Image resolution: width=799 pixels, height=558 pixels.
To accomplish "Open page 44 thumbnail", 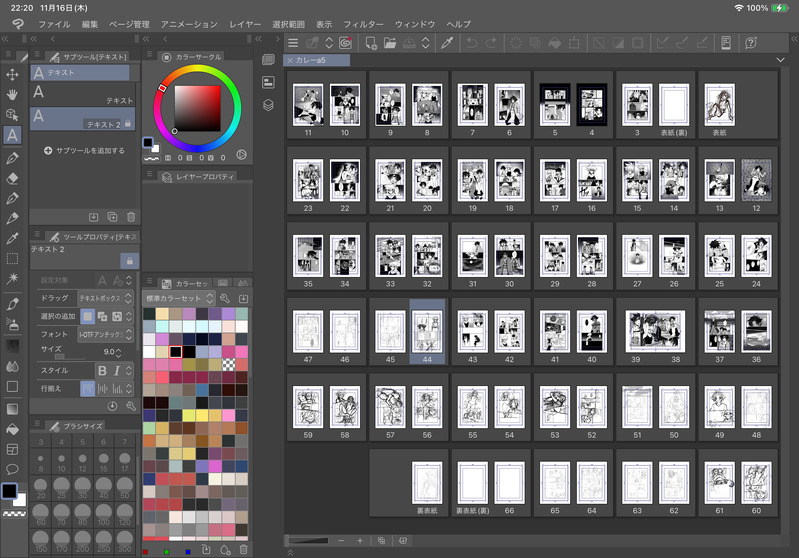I will tap(427, 332).
